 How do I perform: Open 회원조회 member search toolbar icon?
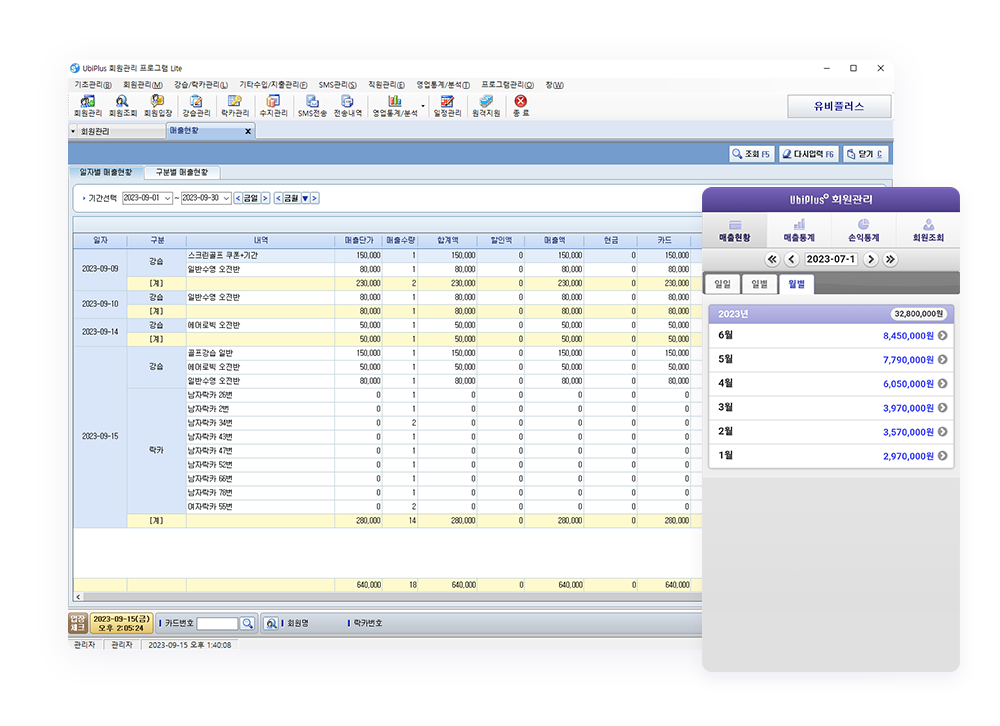(x=122, y=106)
